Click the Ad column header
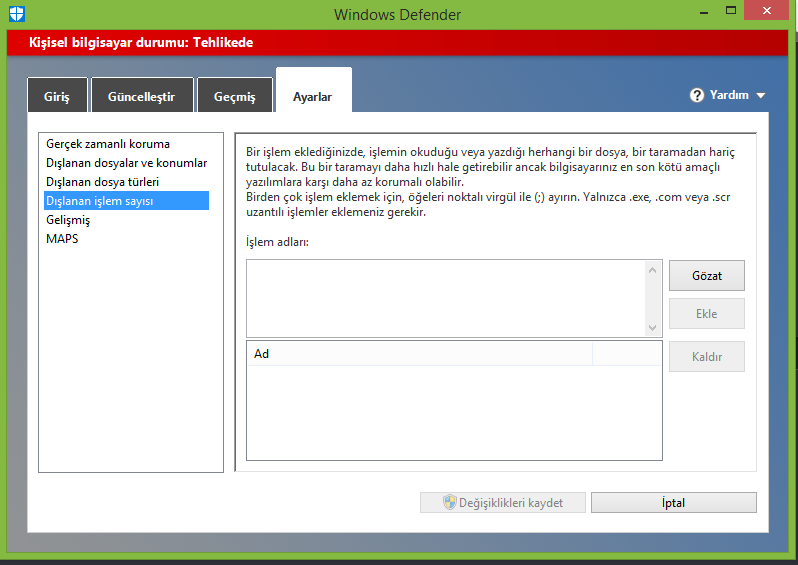Image resolution: width=798 pixels, height=565 pixels. (x=419, y=354)
